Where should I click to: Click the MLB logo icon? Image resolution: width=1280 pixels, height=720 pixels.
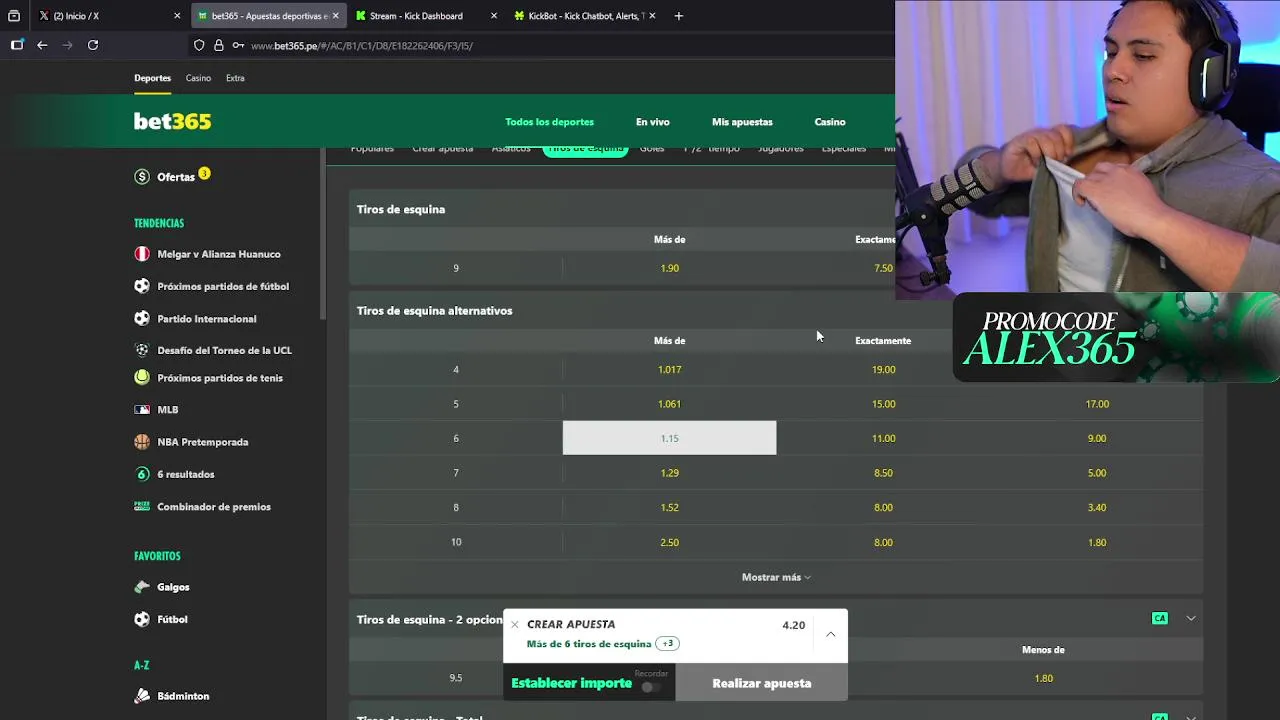coord(142,410)
